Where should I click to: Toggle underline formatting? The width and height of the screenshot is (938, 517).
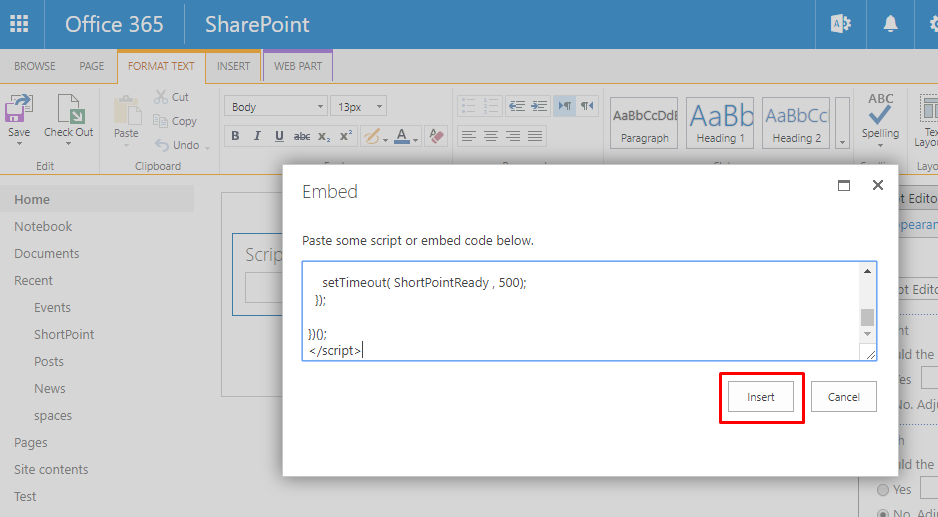279,136
